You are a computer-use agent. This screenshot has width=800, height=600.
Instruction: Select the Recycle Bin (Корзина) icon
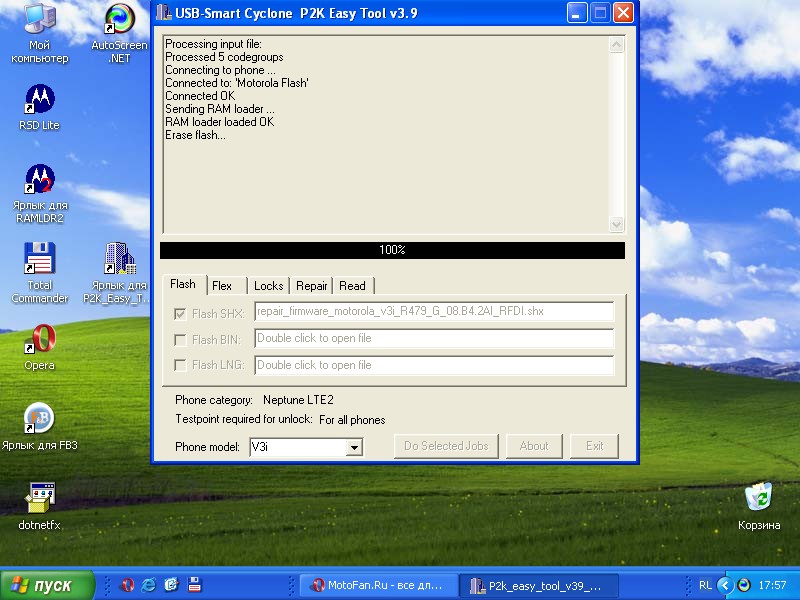759,506
